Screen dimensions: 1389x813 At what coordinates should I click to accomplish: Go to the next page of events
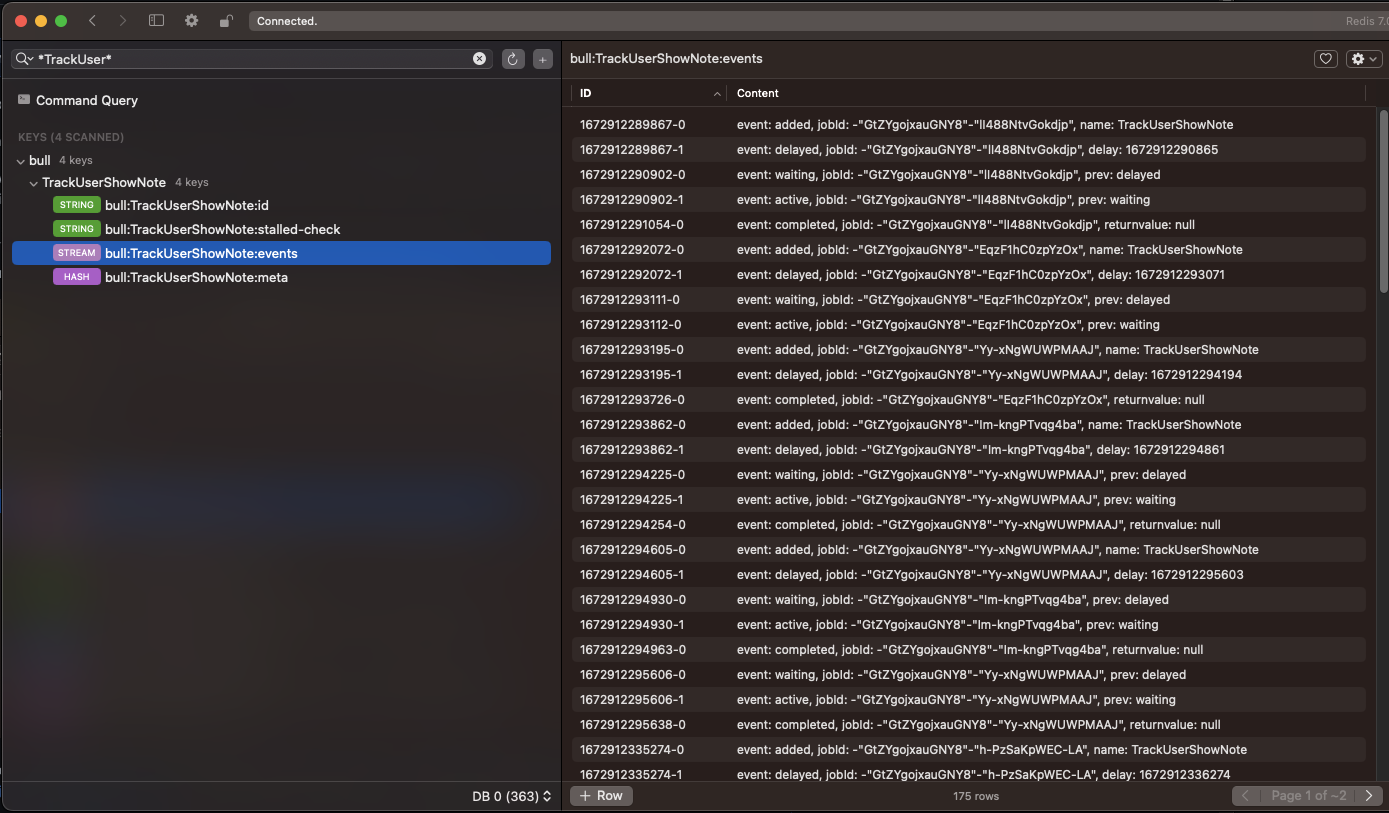1368,795
